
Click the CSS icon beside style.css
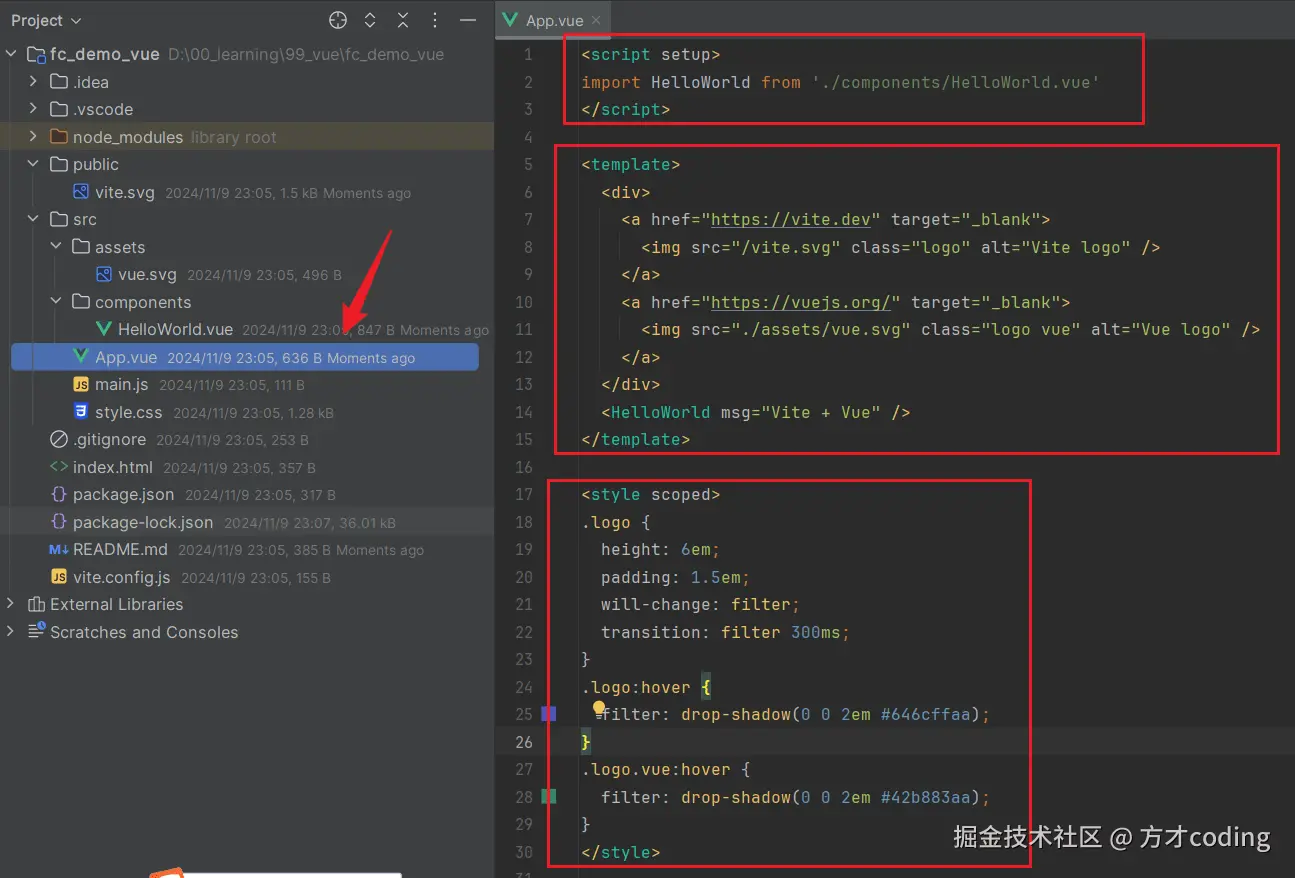(81, 412)
